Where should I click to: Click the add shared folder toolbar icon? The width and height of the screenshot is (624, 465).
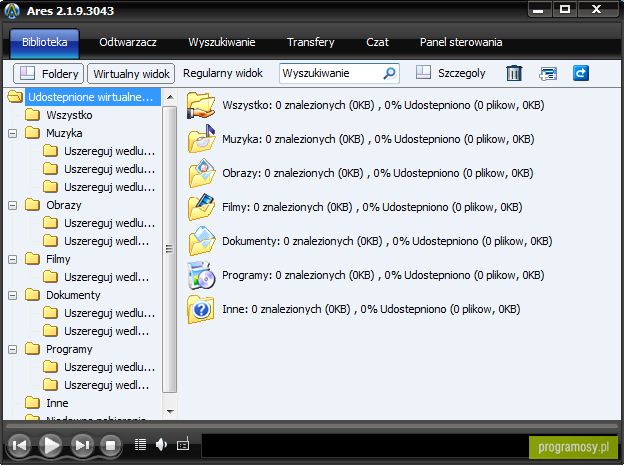tap(548, 74)
